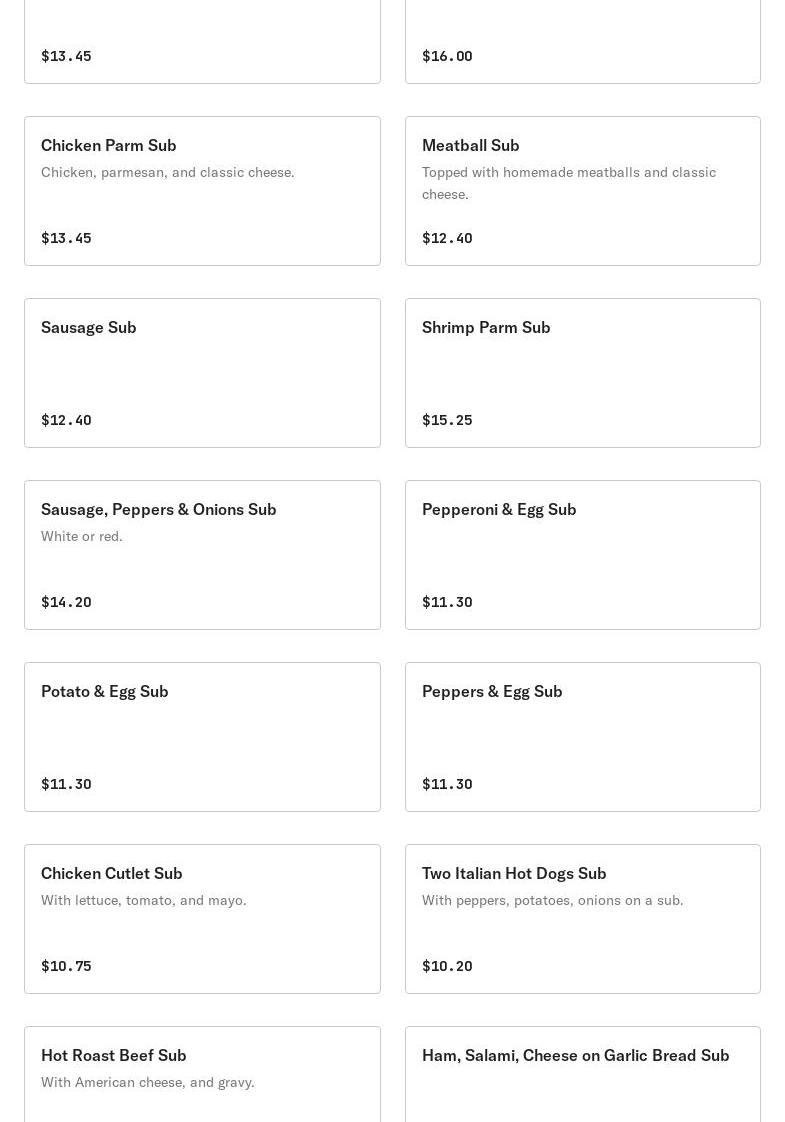Screen dimensions: 785x1122
Task: Click the Pepperoni & Egg Sub title
Action: (x=499, y=509)
